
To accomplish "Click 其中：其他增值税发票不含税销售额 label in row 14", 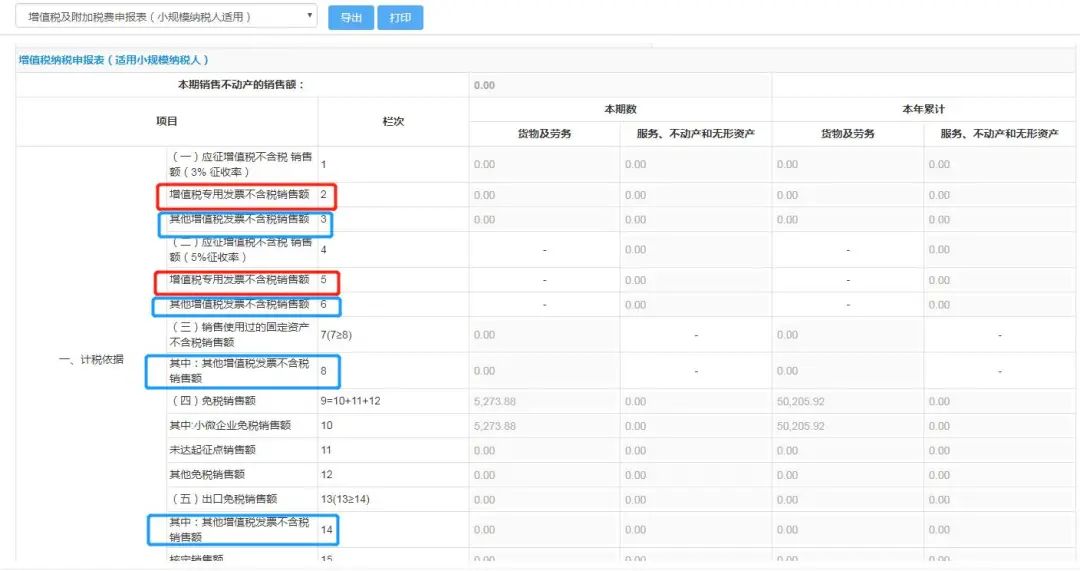I will pos(239,530).
